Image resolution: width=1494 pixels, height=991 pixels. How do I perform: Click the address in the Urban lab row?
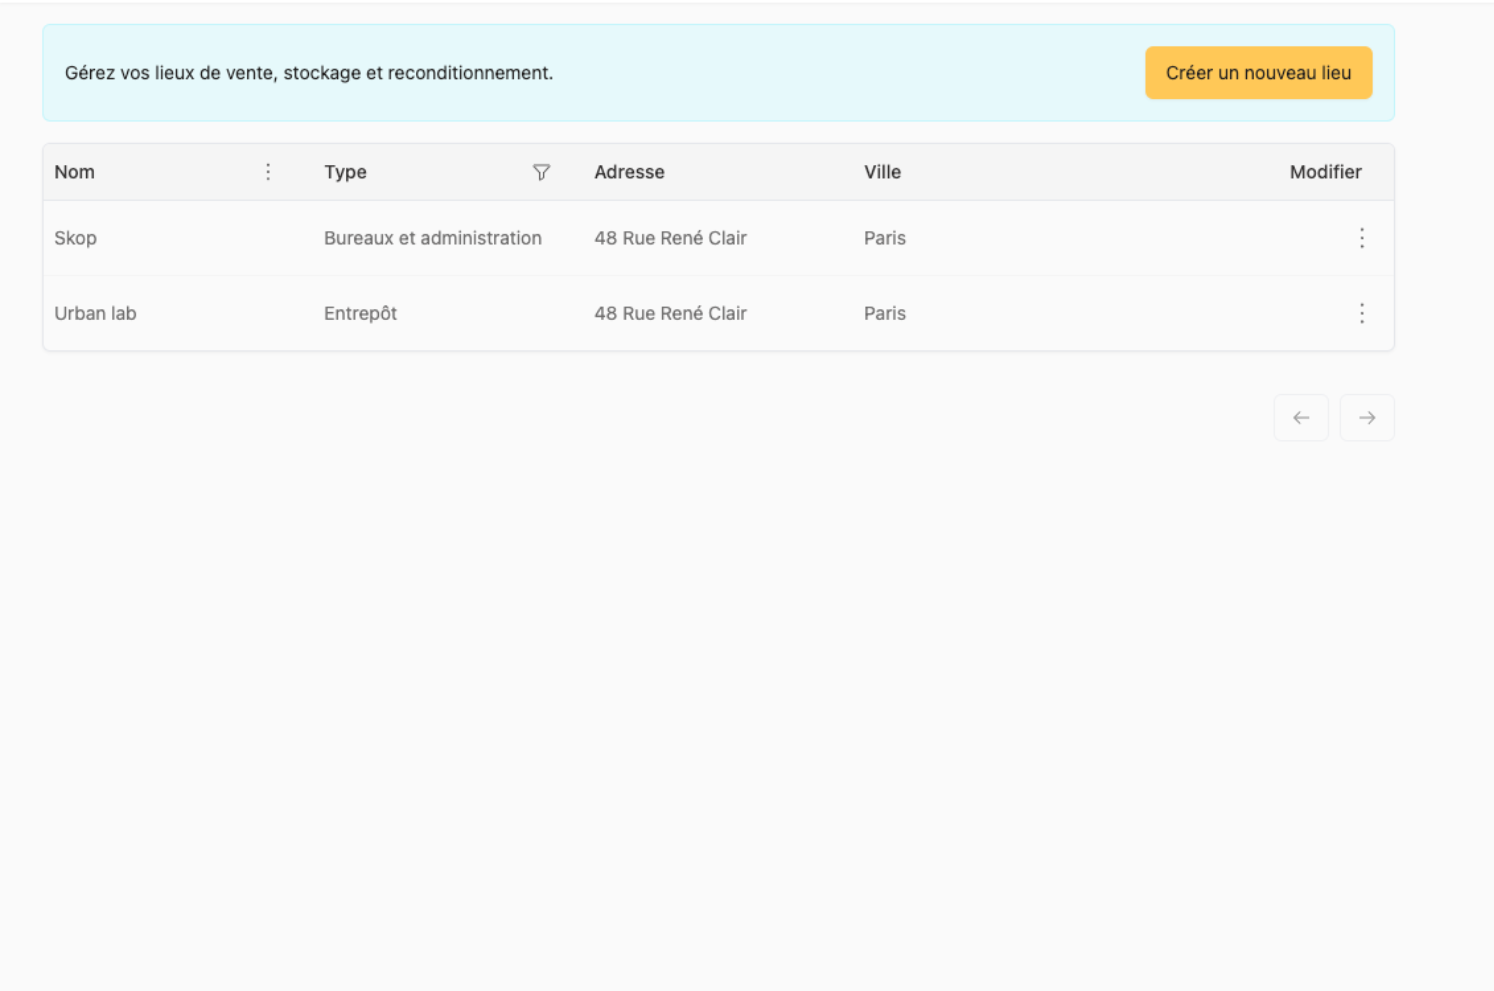point(670,313)
